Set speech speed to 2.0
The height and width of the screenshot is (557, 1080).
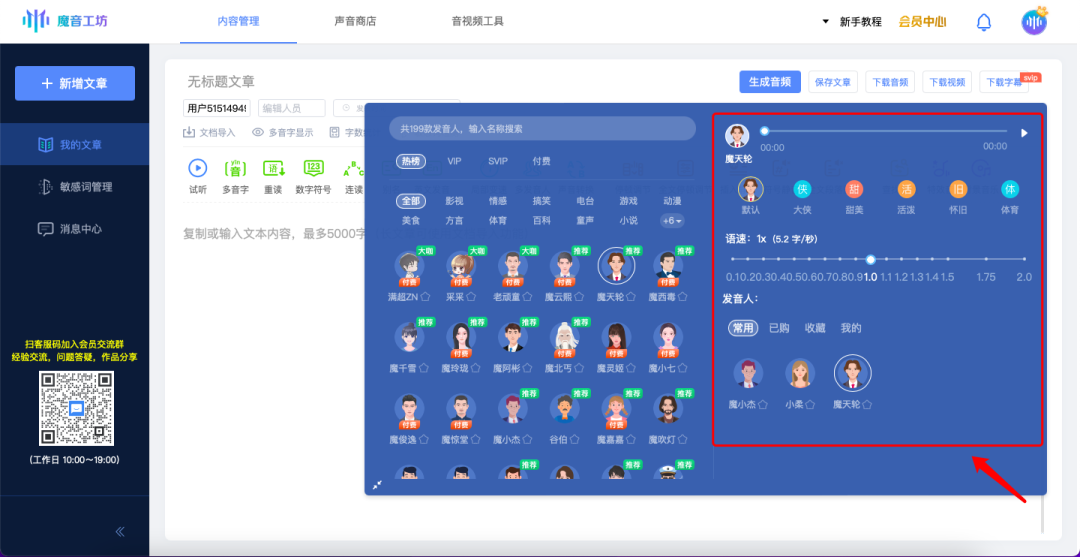[1024, 260]
